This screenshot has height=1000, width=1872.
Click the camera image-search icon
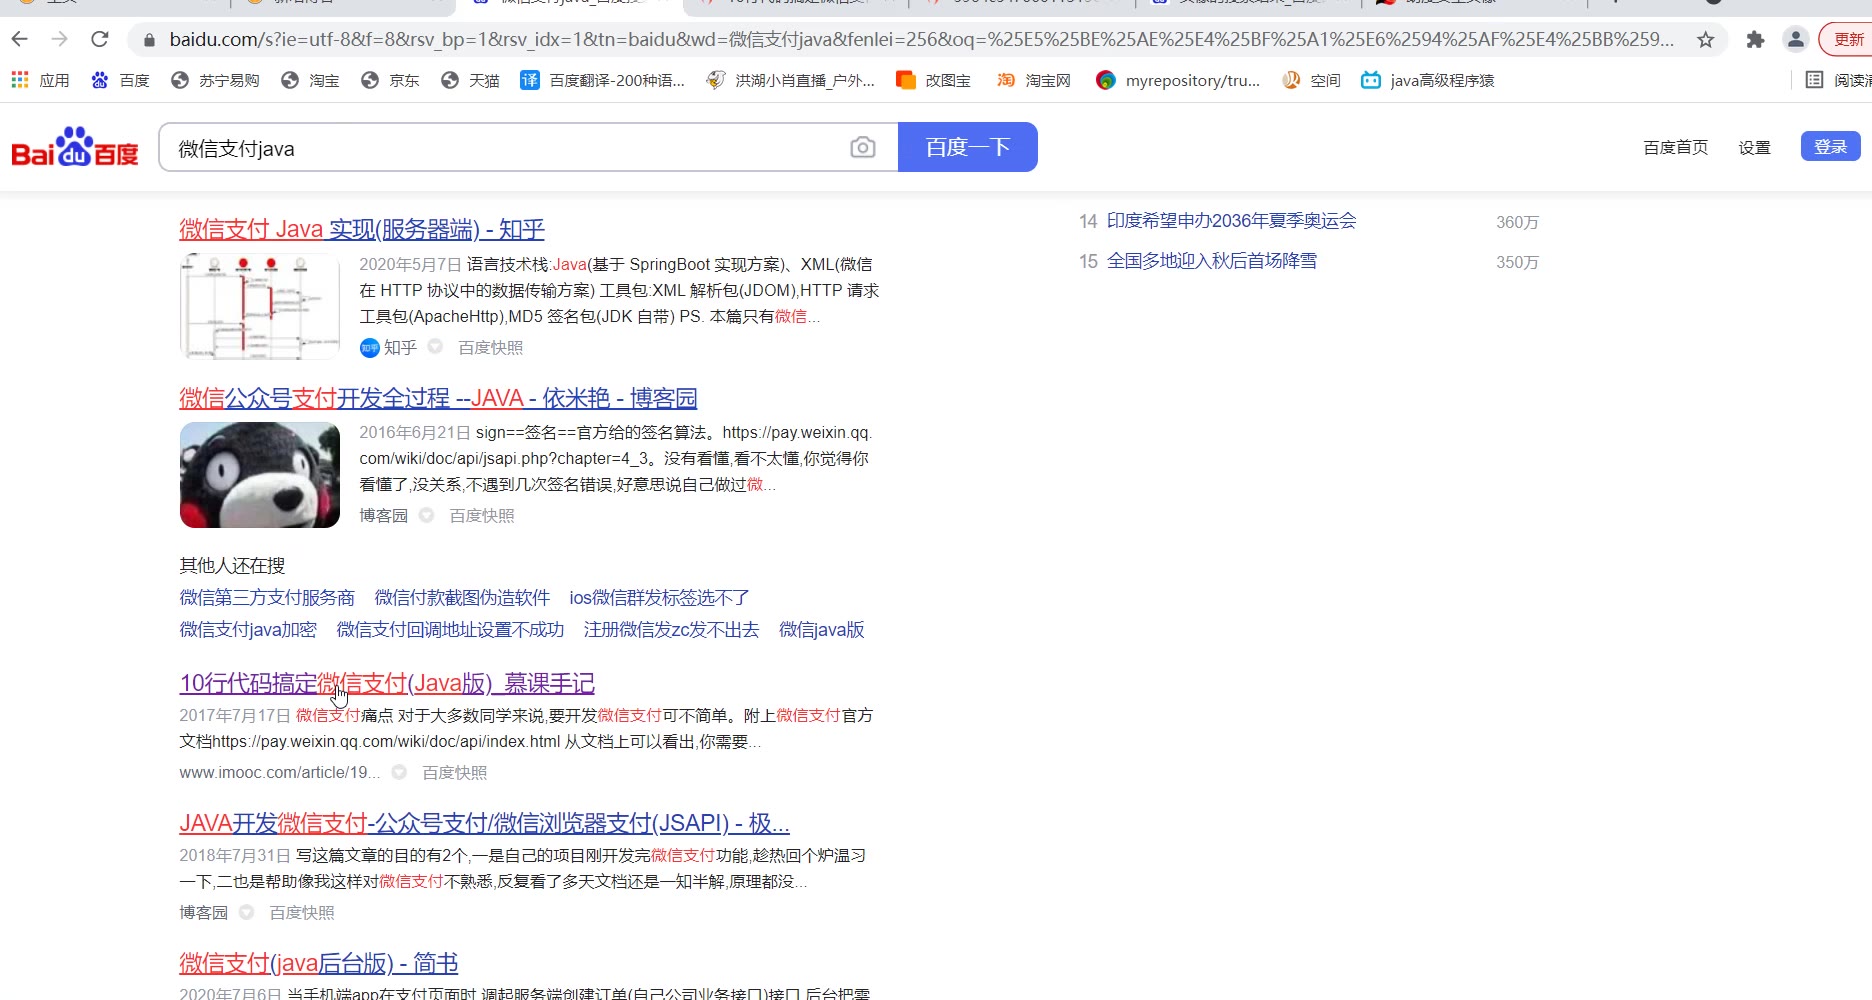pyautogui.click(x=863, y=148)
